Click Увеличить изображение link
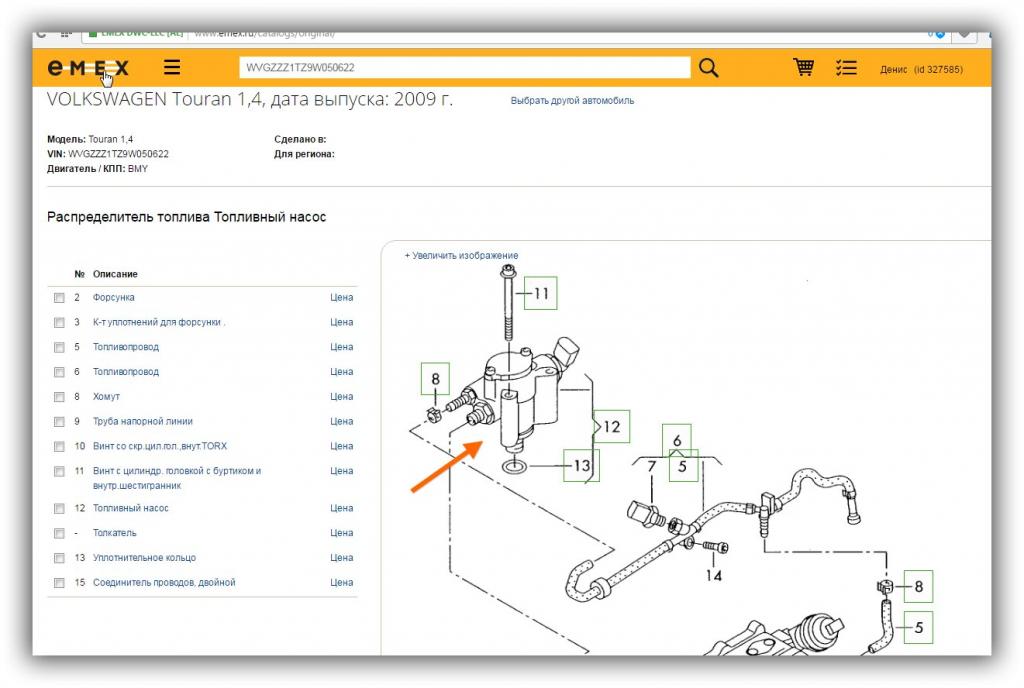This screenshot has width=1024, height=688. 461,255
